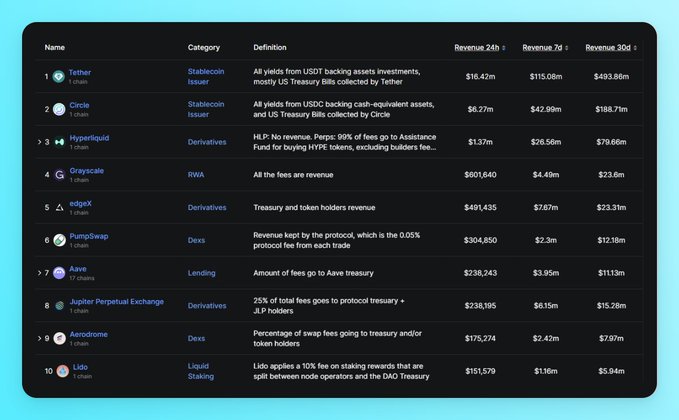Click the Lending category for Aave
679x420 pixels.
pos(202,273)
